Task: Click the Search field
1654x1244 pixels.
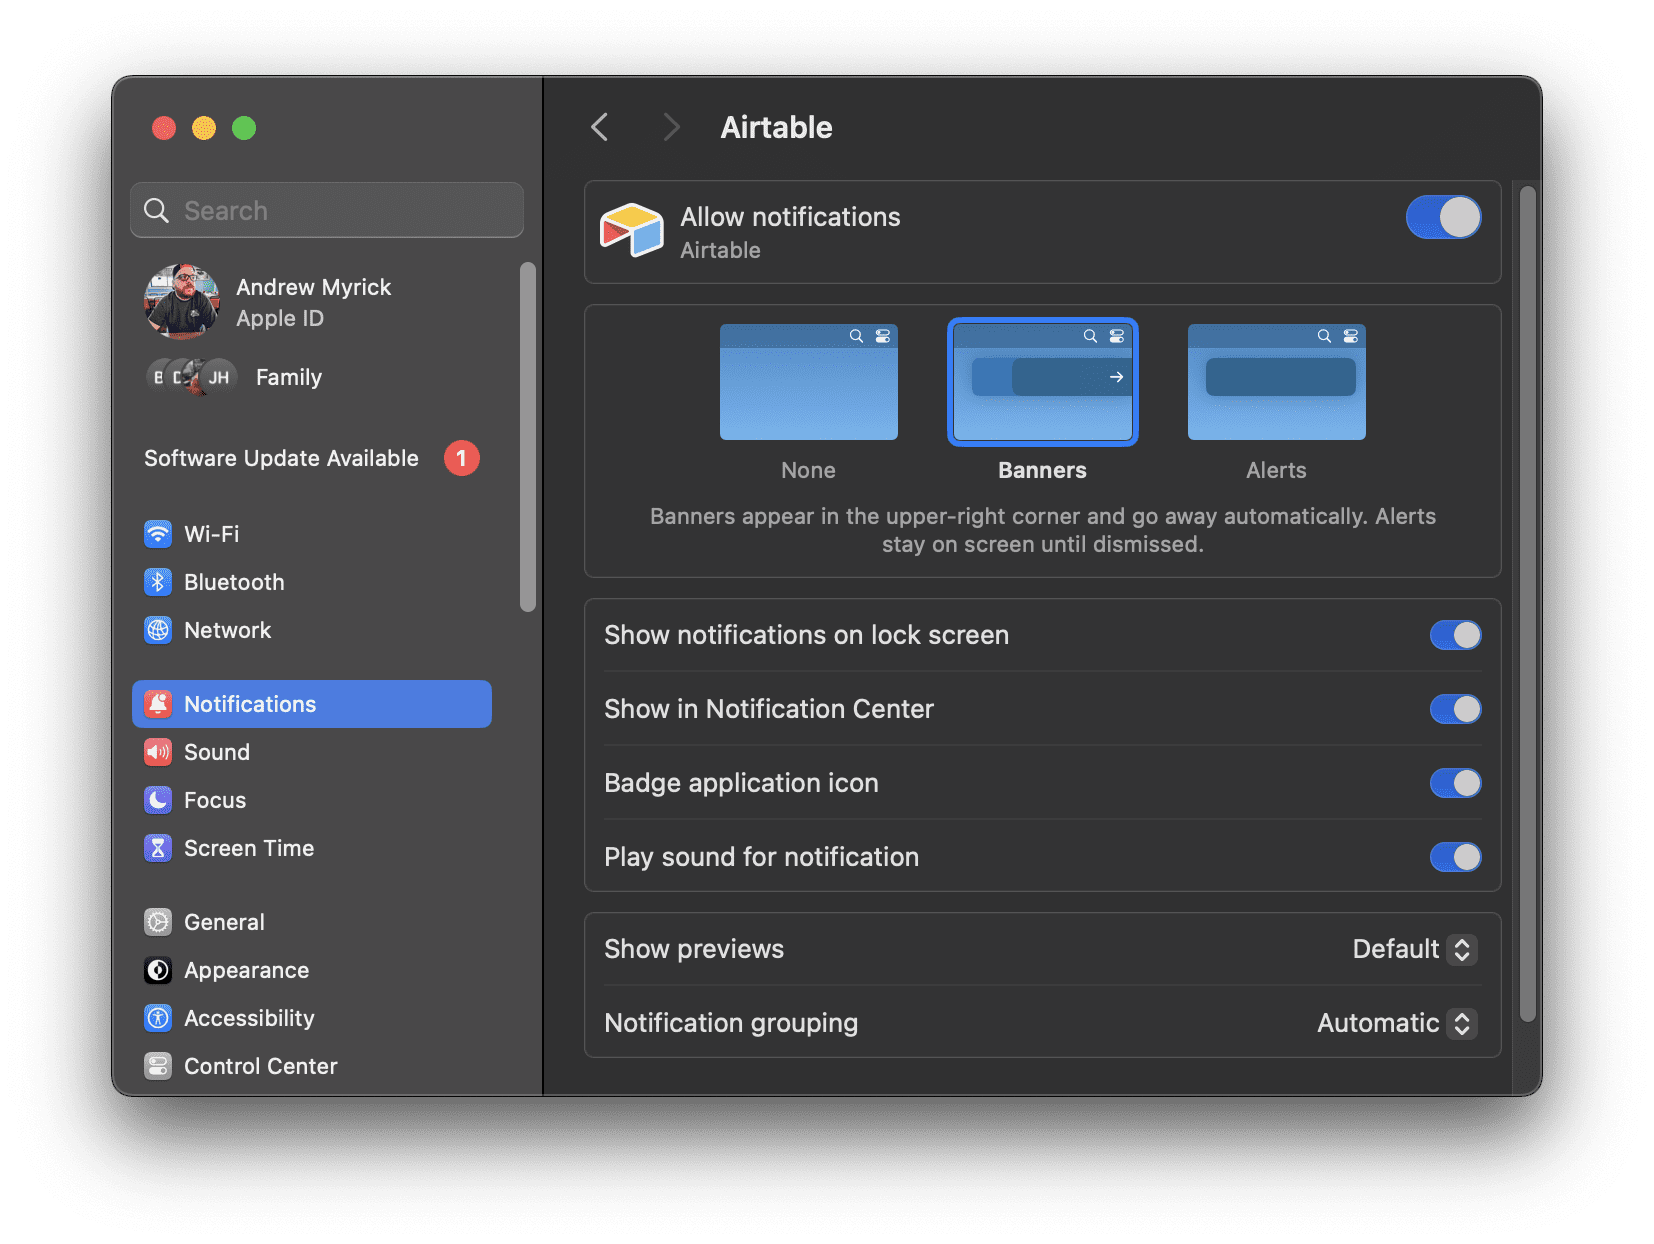Action: (327, 210)
